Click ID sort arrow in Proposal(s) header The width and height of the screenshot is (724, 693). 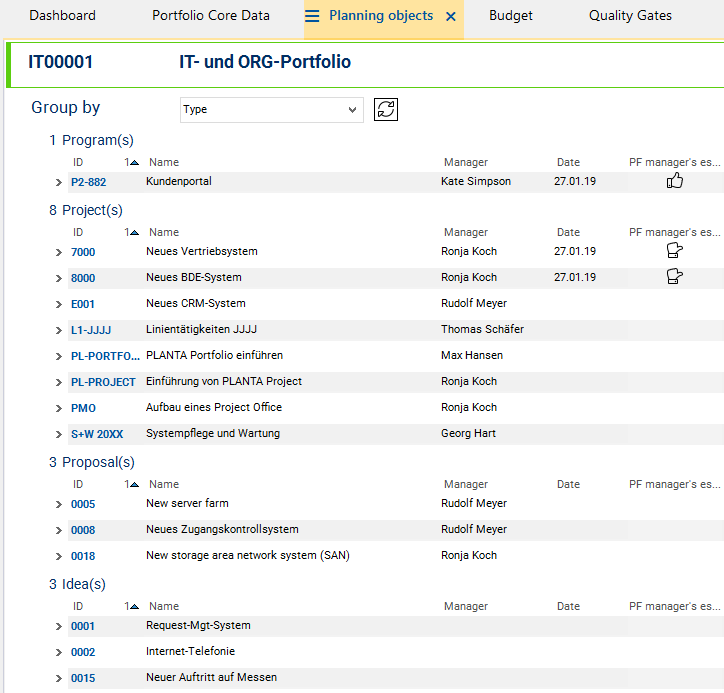pos(132,484)
